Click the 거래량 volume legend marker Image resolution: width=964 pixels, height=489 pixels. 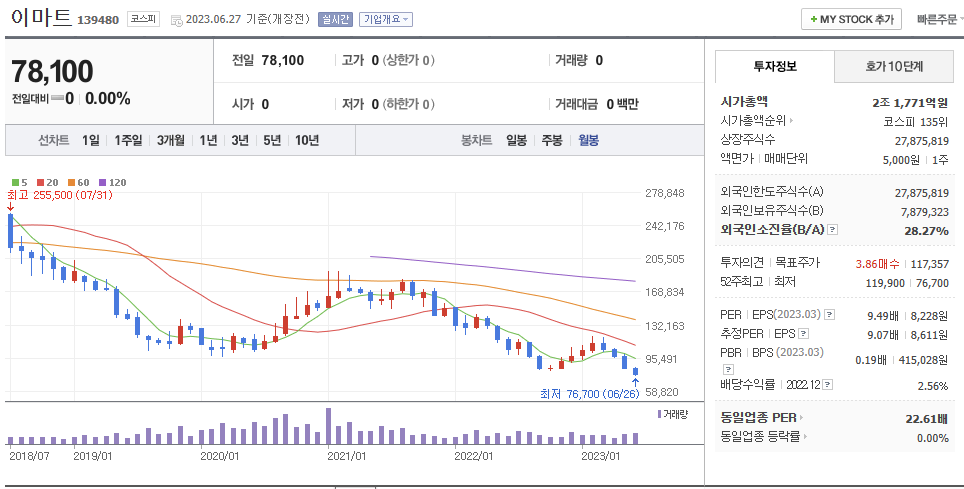[659, 414]
